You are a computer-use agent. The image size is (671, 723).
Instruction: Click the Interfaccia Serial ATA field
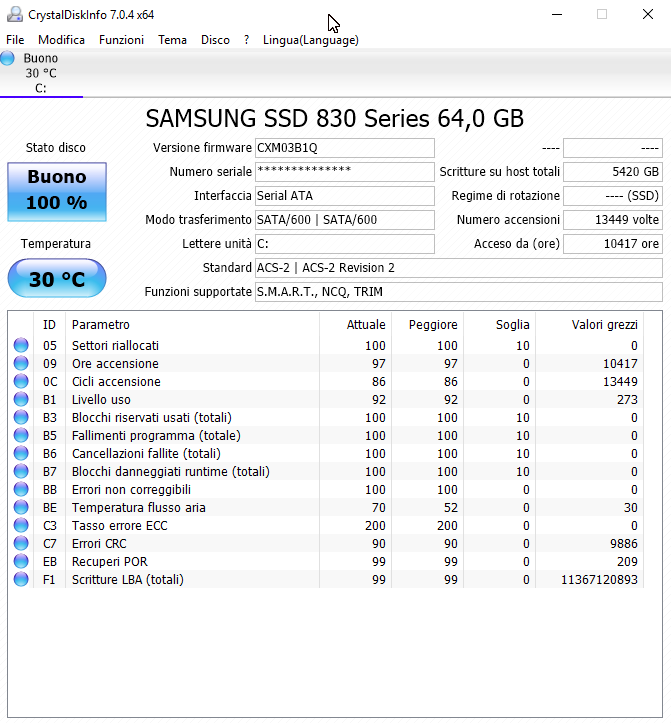344,196
